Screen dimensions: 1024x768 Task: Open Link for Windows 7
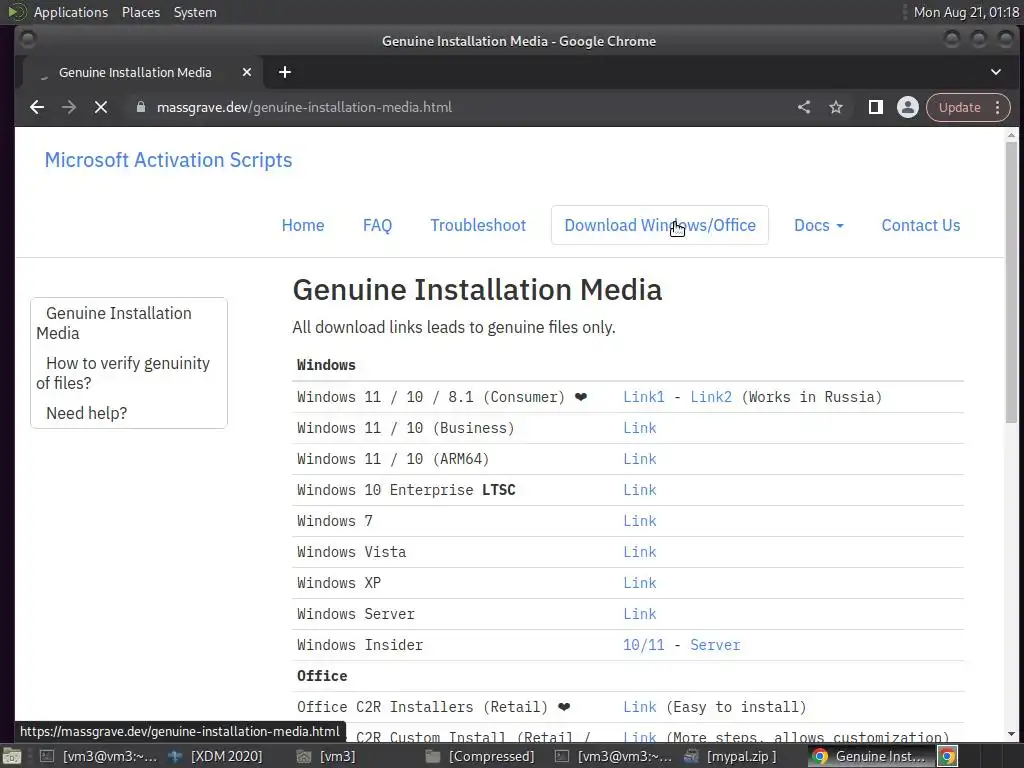[640, 521]
